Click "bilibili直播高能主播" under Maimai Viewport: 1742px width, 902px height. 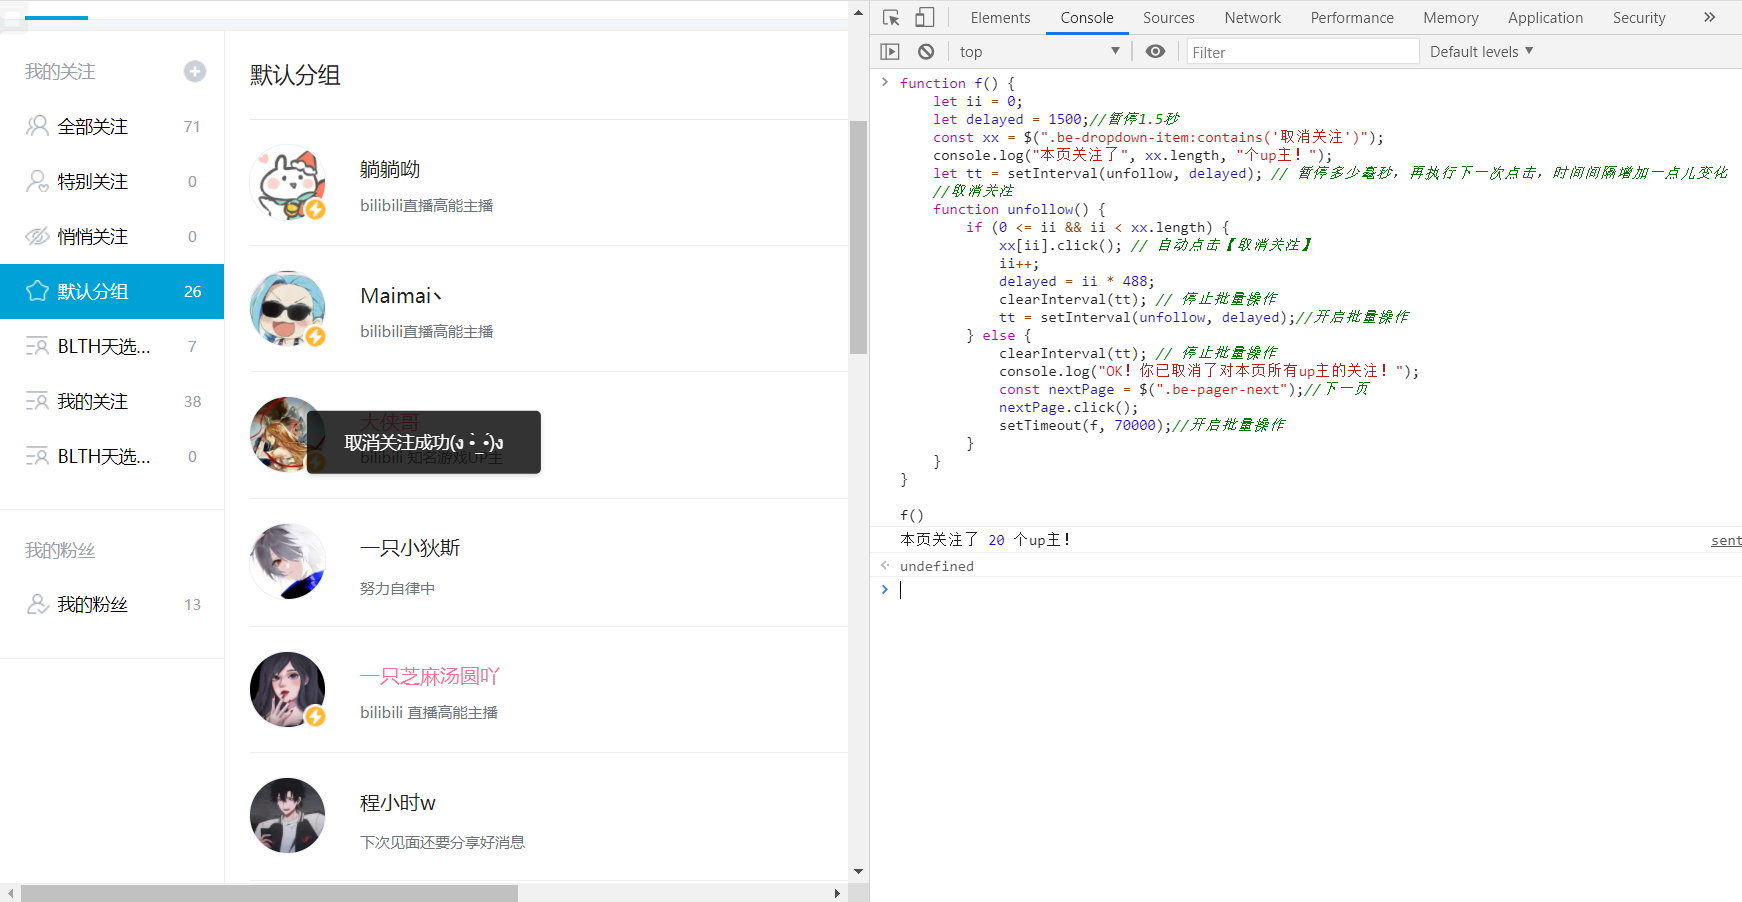pyautogui.click(x=426, y=331)
